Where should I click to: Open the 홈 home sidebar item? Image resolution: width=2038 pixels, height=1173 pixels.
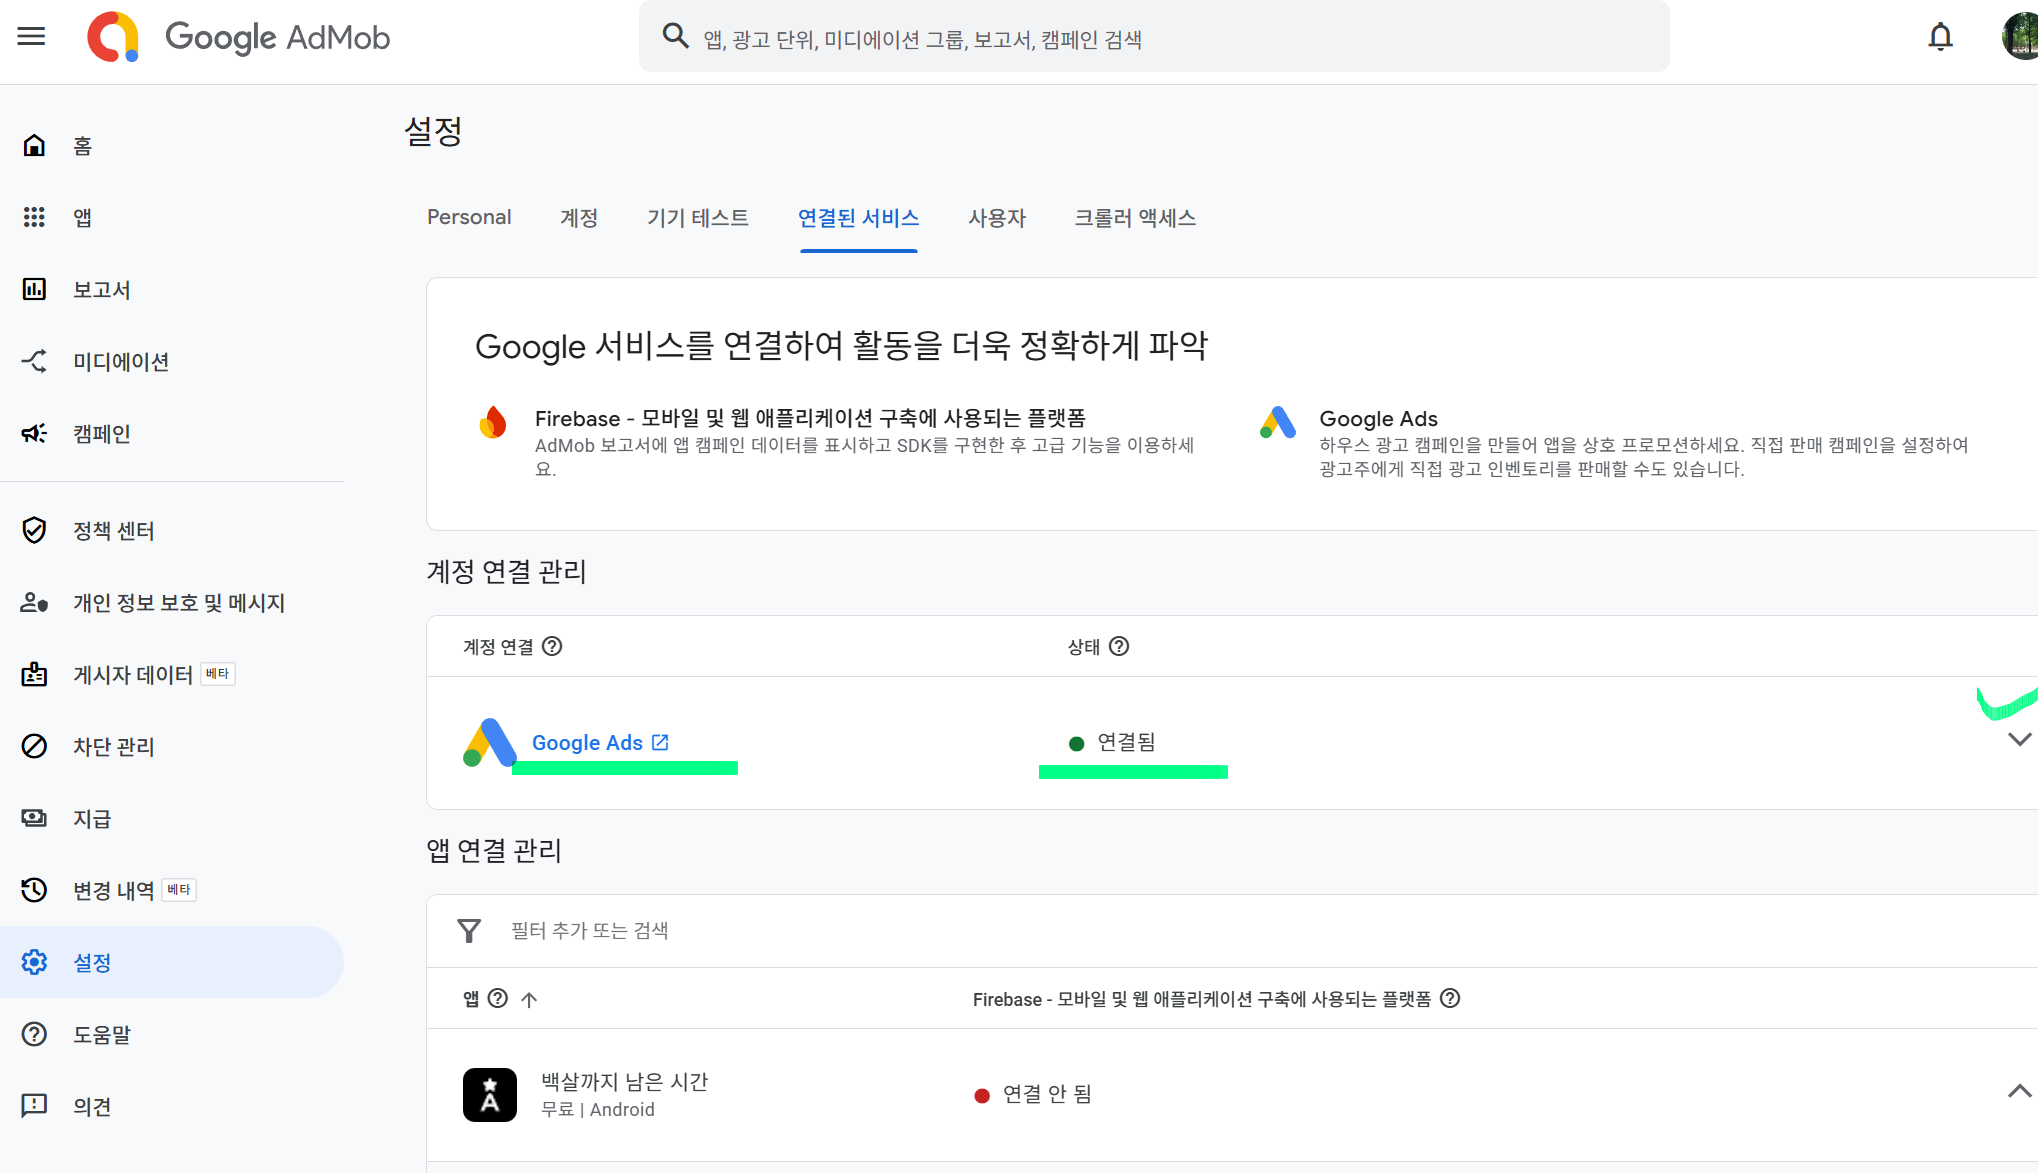[82, 146]
